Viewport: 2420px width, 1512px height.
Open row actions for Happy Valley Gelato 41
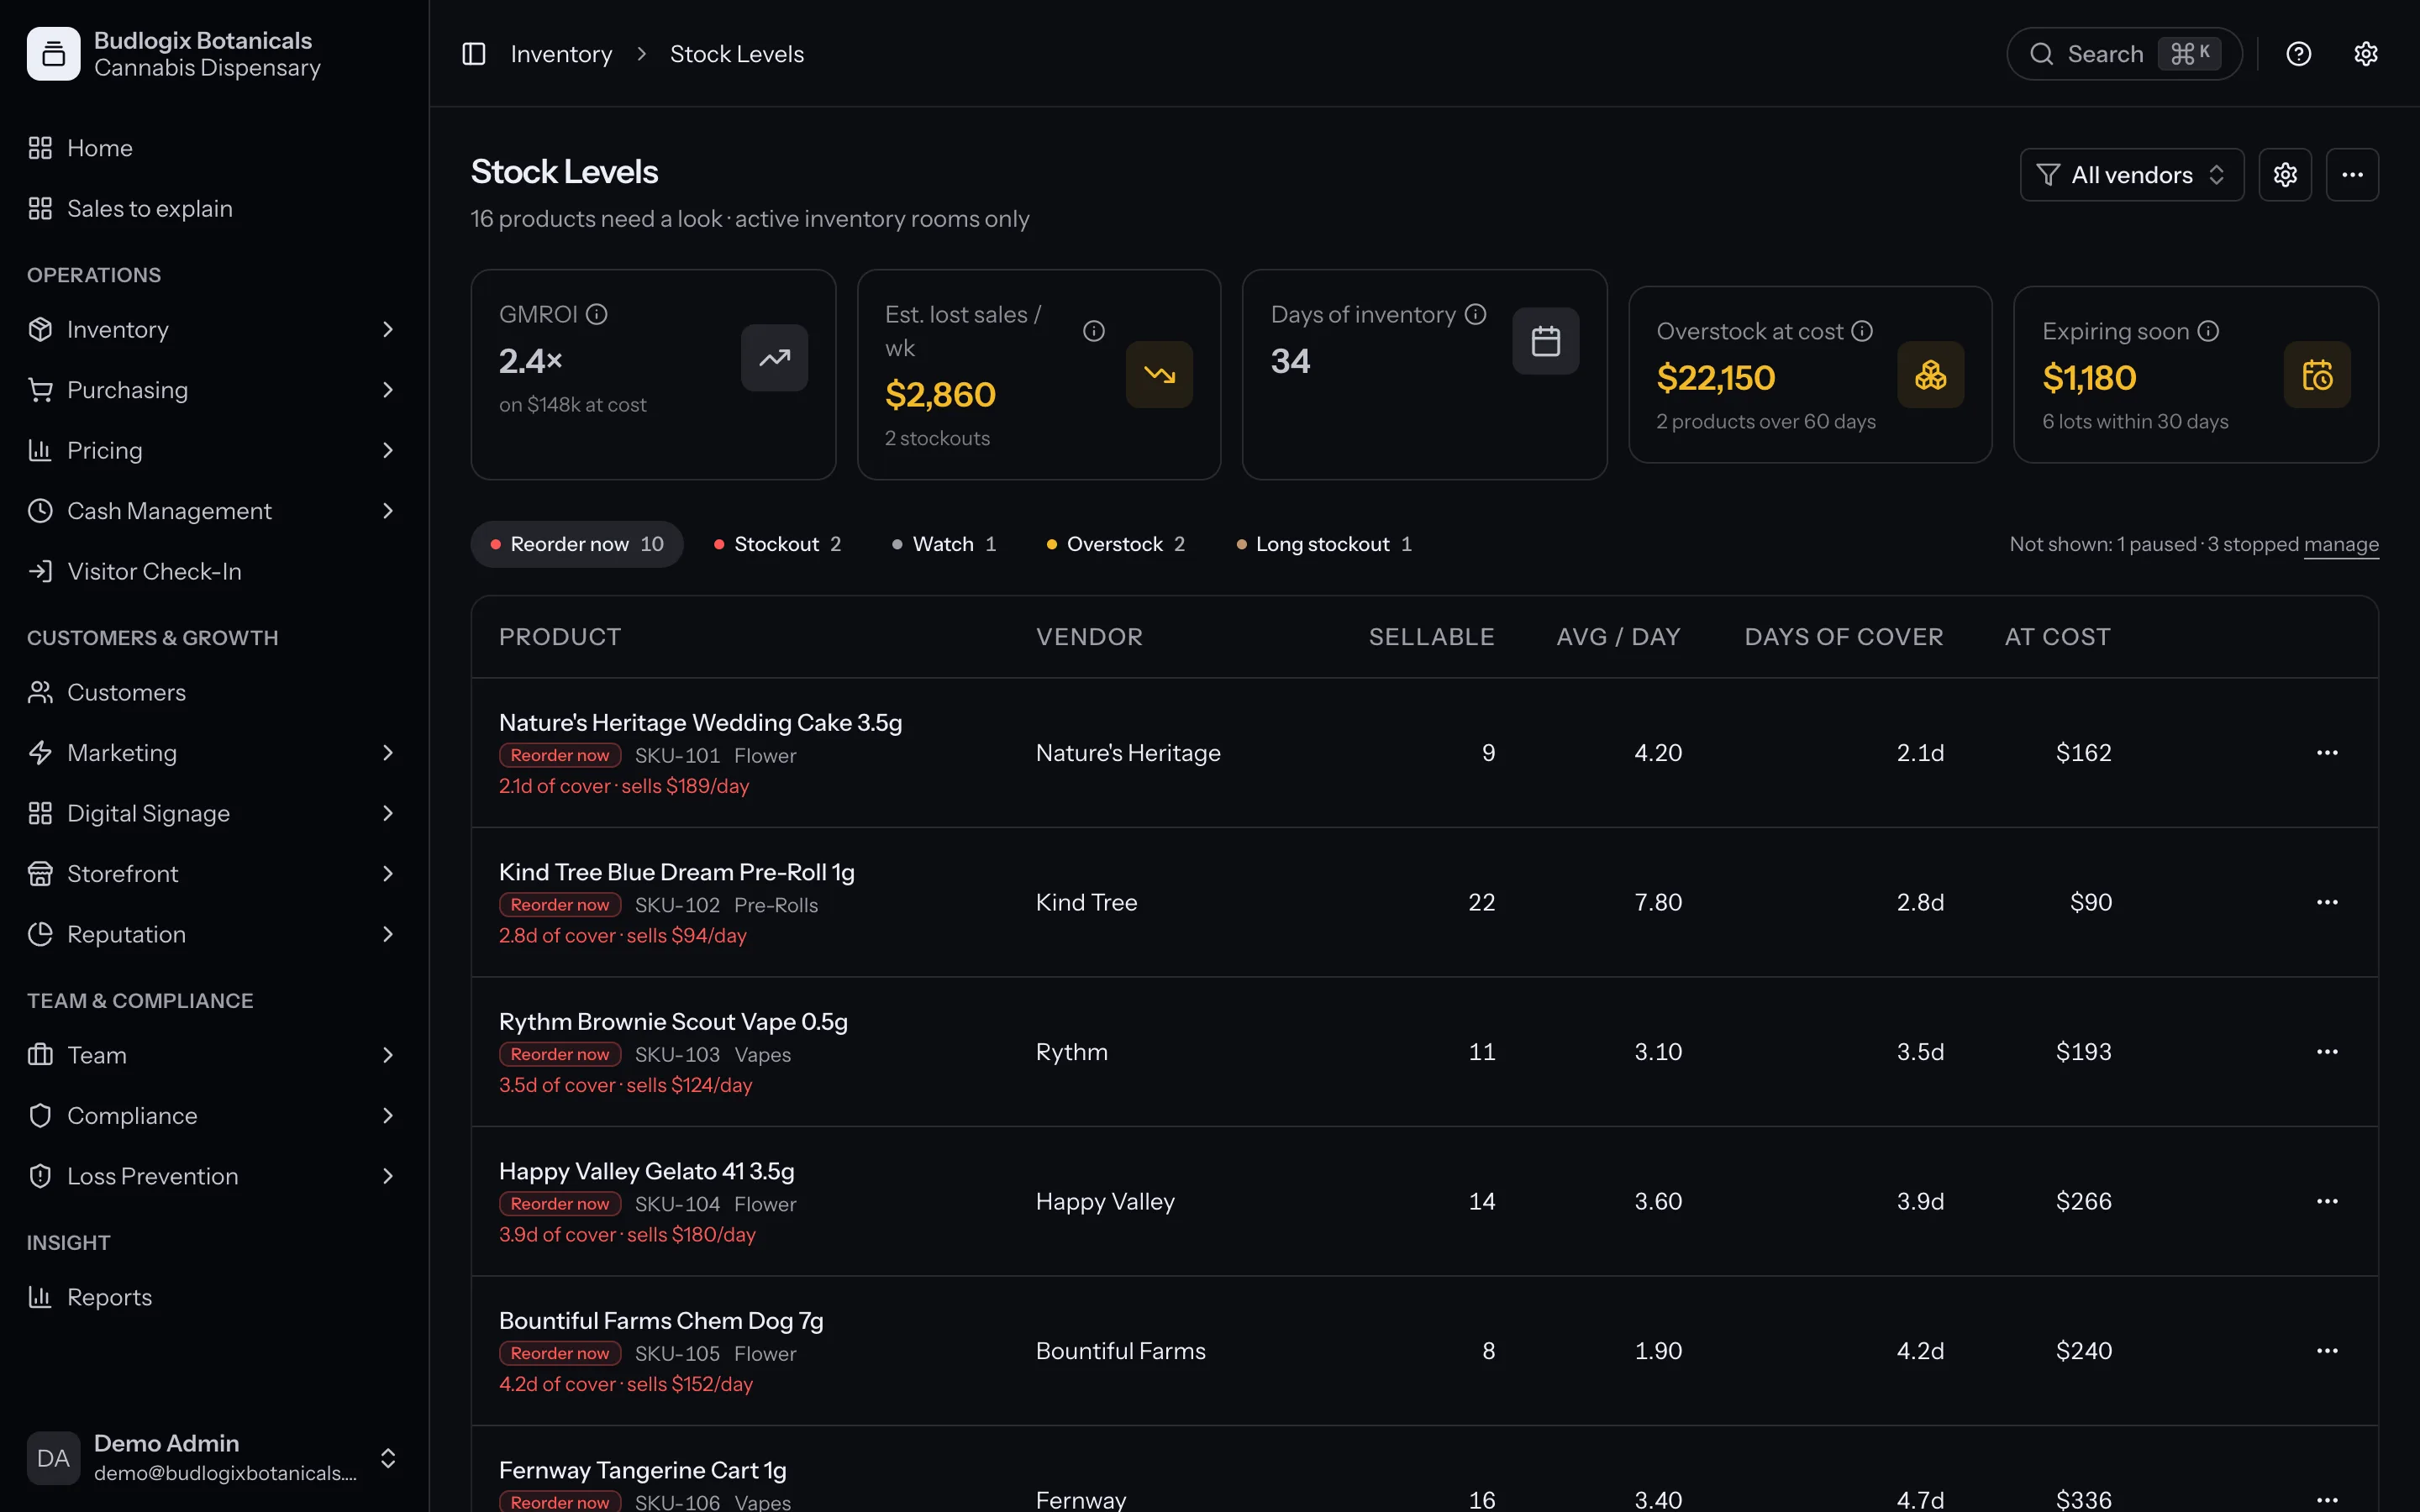[x=2327, y=1201]
